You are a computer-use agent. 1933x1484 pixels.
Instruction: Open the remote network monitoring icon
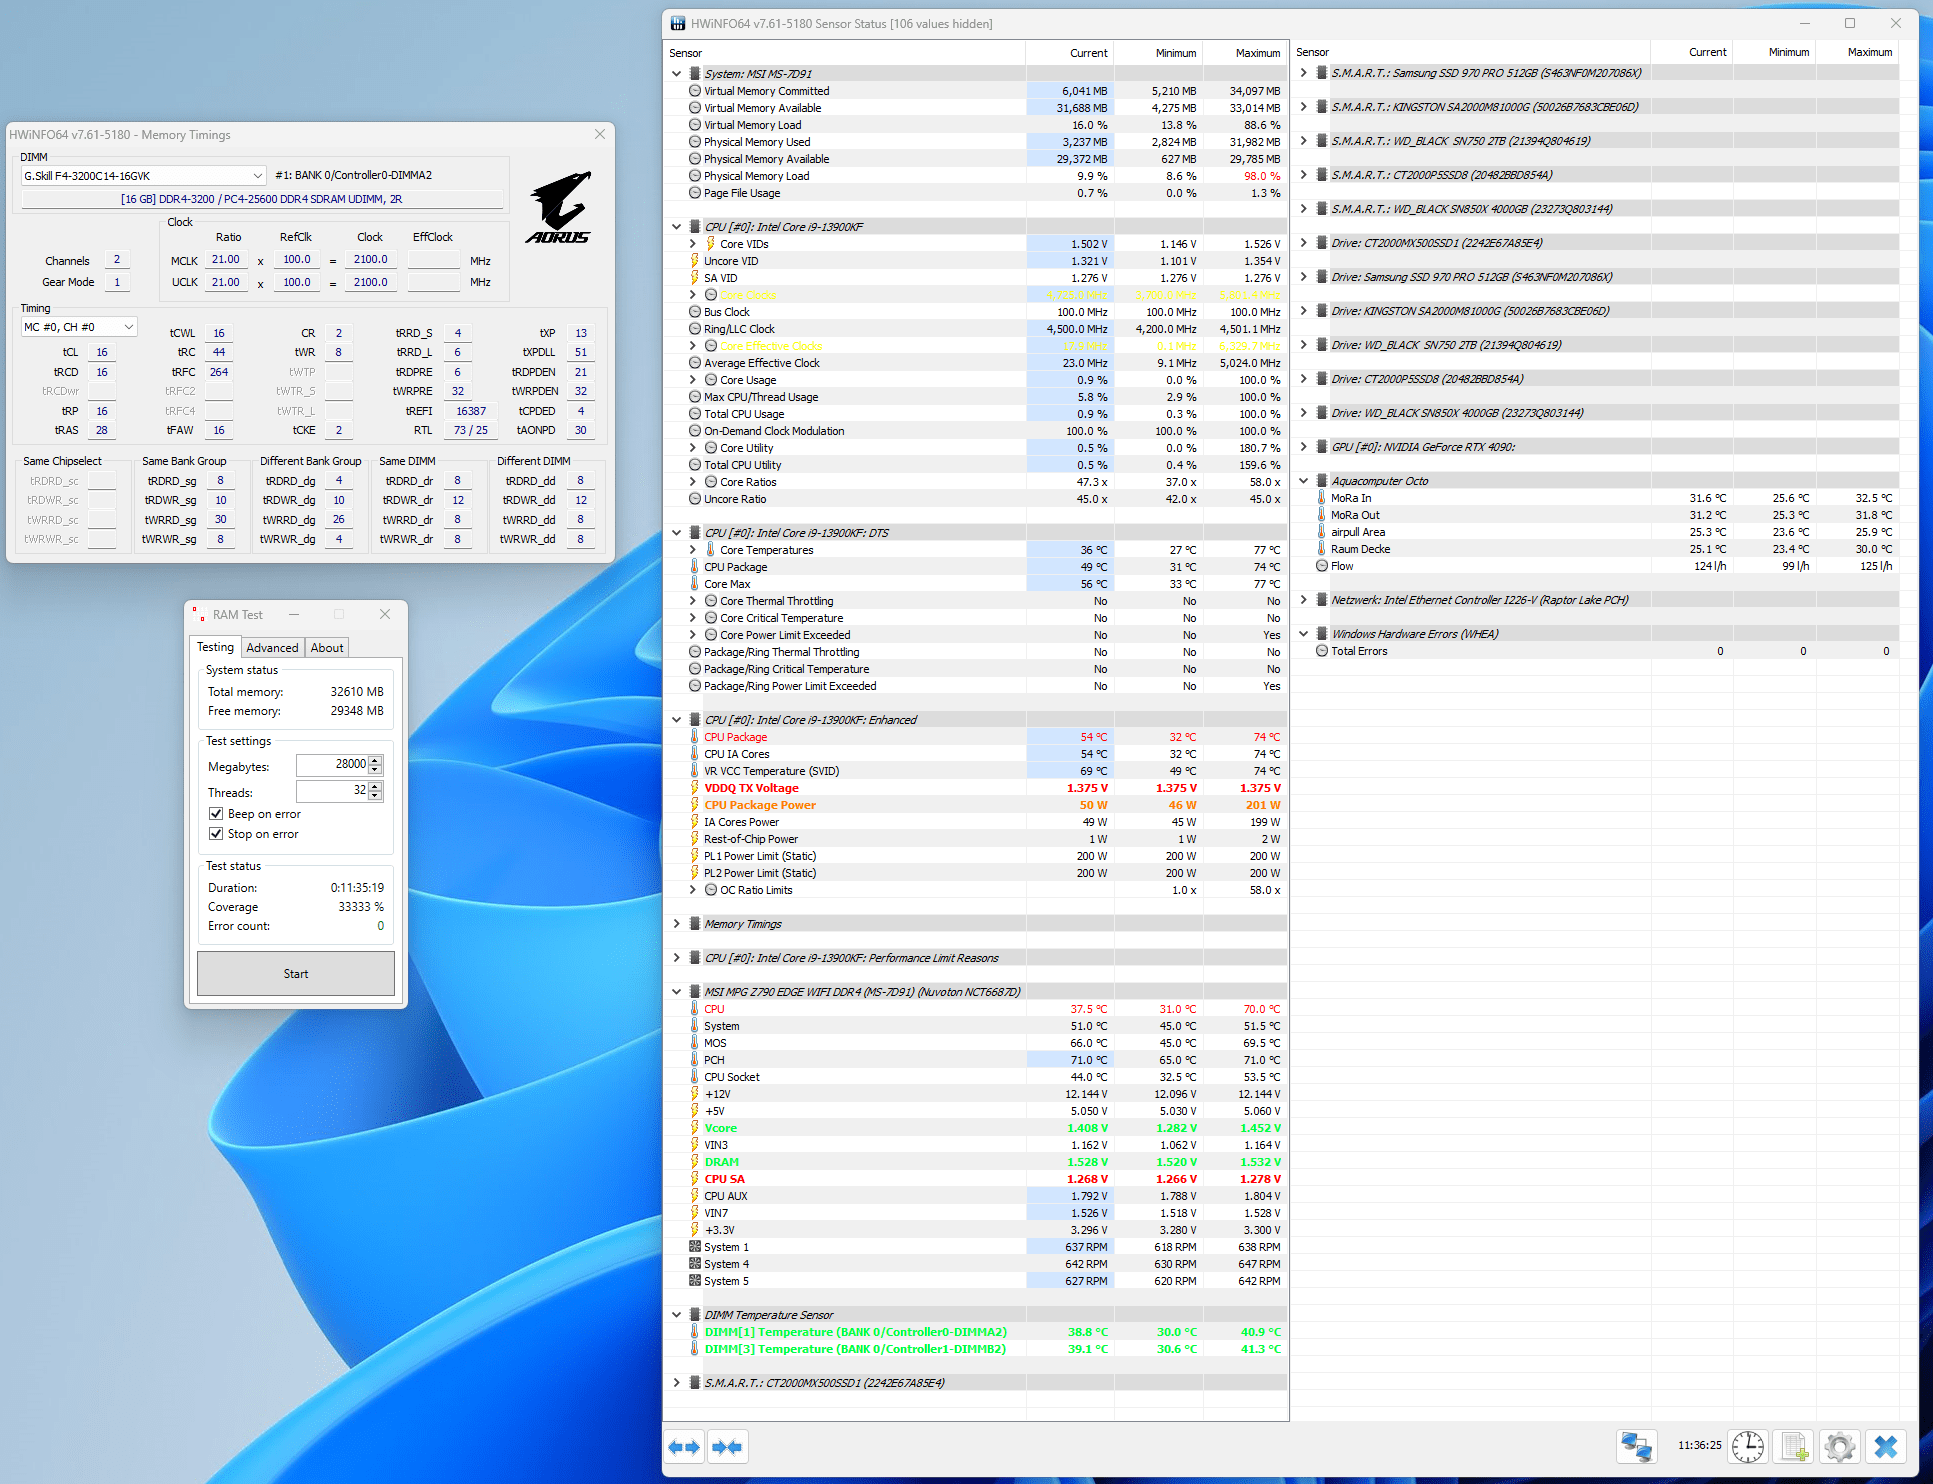pos(1636,1446)
